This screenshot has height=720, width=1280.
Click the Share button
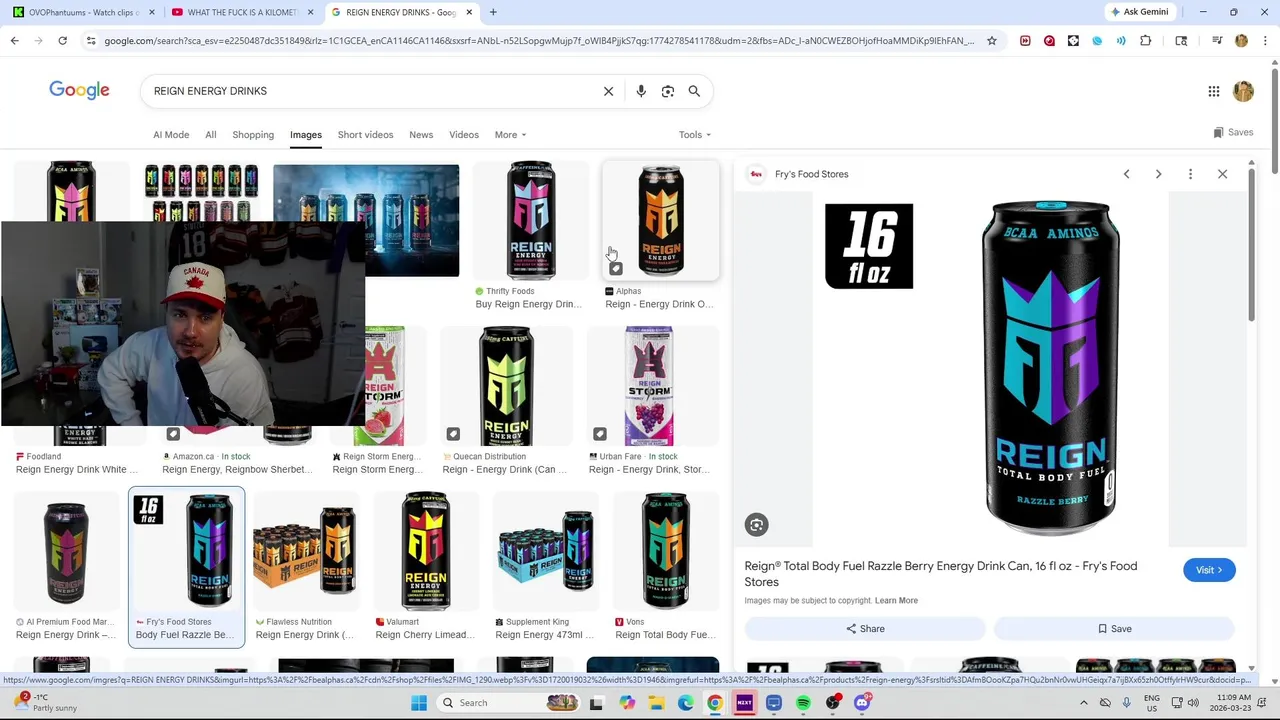click(x=865, y=629)
